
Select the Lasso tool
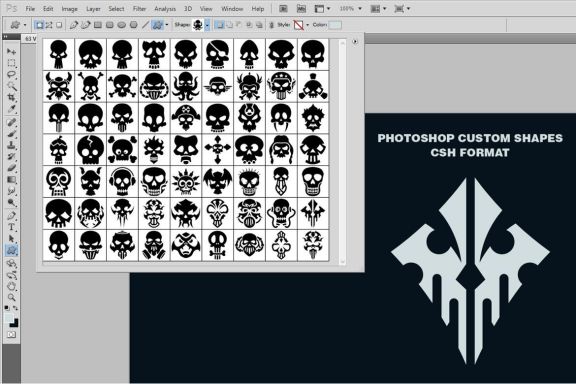point(11,75)
